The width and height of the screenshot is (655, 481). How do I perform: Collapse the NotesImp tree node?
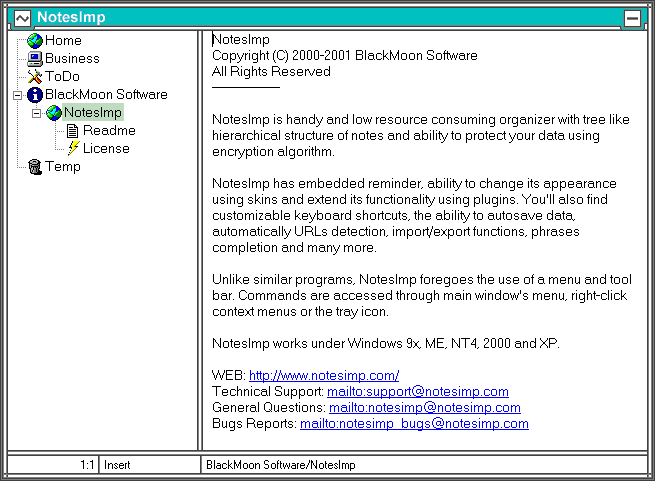[36, 113]
